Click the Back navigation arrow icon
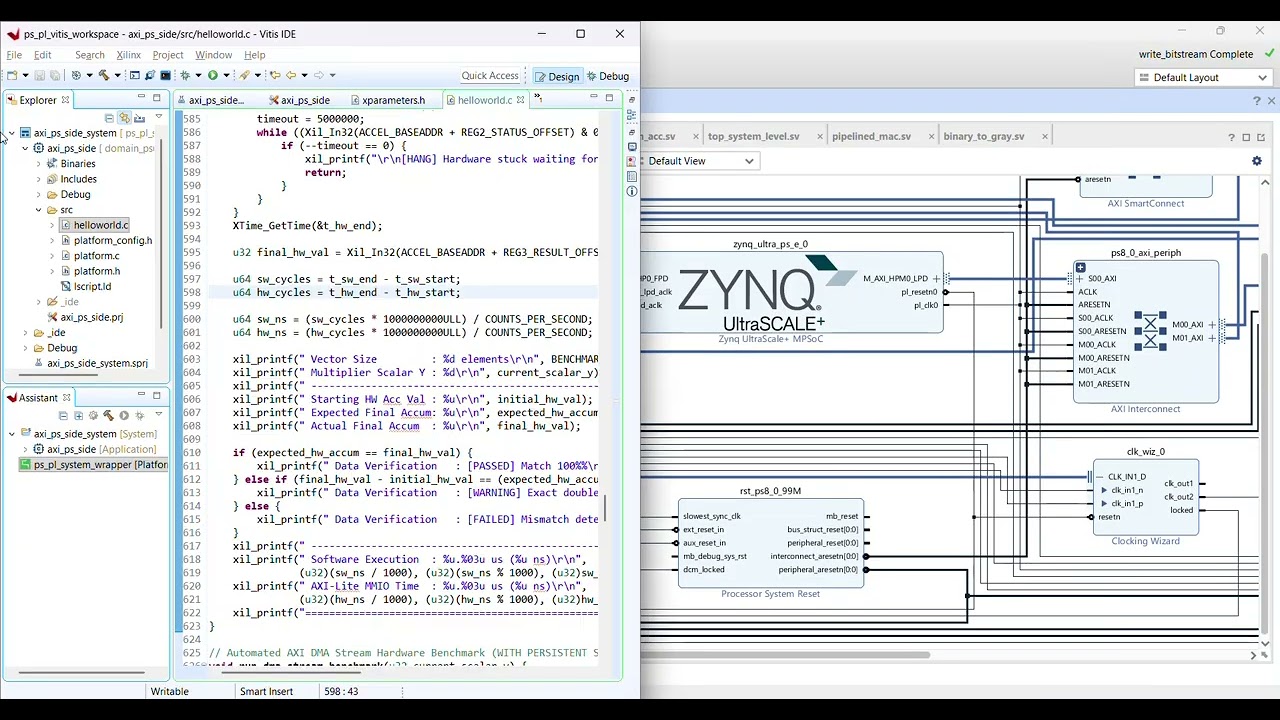Viewport: 1280px width, 720px height. (291, 76)
